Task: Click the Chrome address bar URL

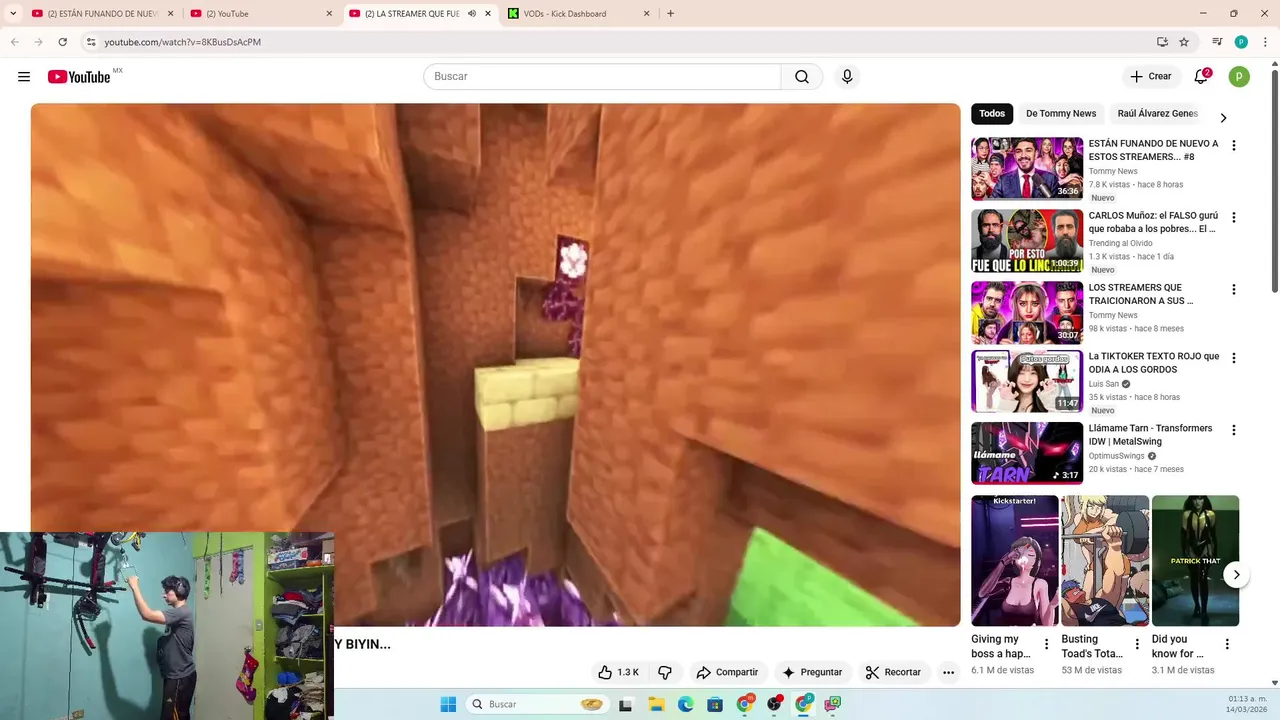Action: click(183, 42)
